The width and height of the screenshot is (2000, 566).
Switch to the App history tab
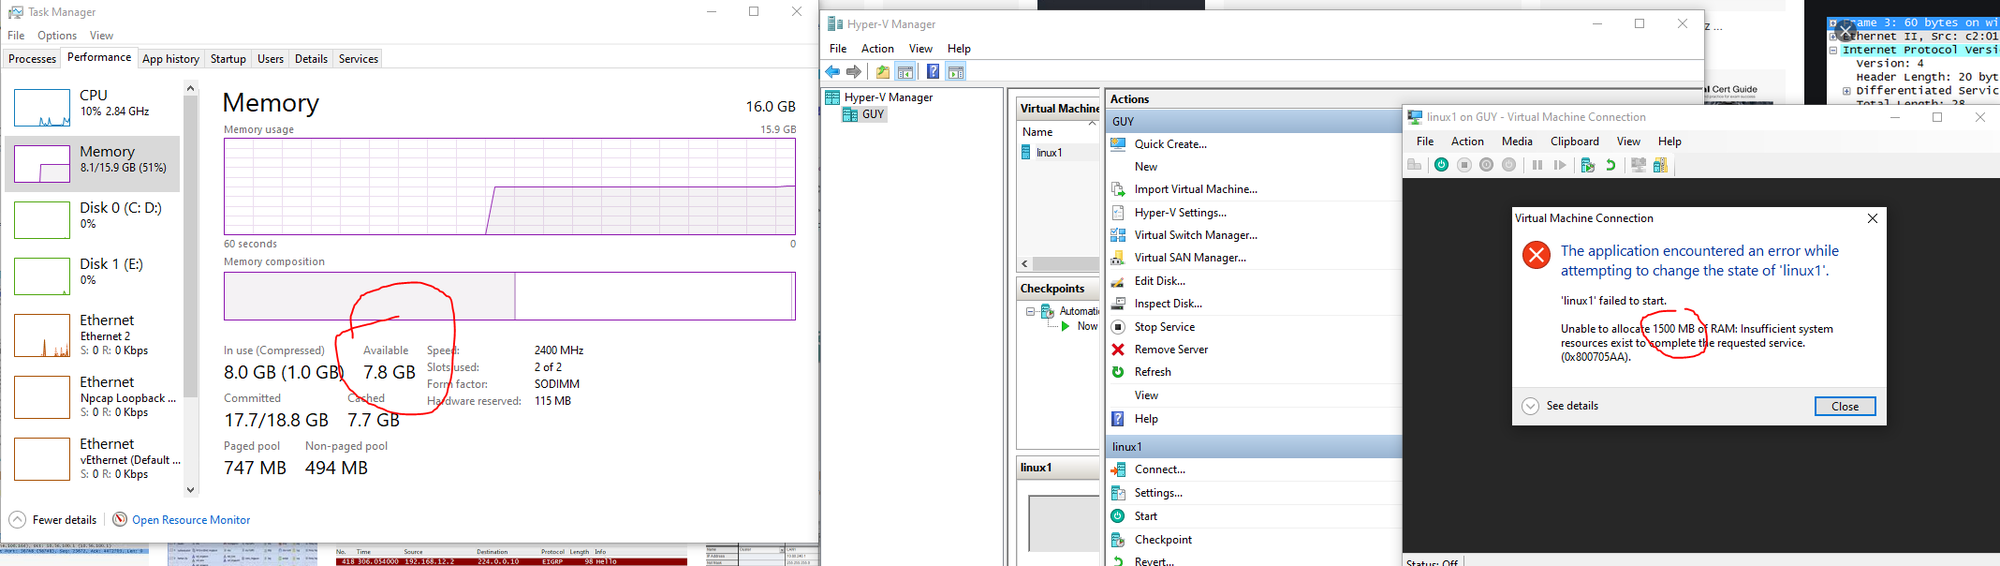click(171, 59)
